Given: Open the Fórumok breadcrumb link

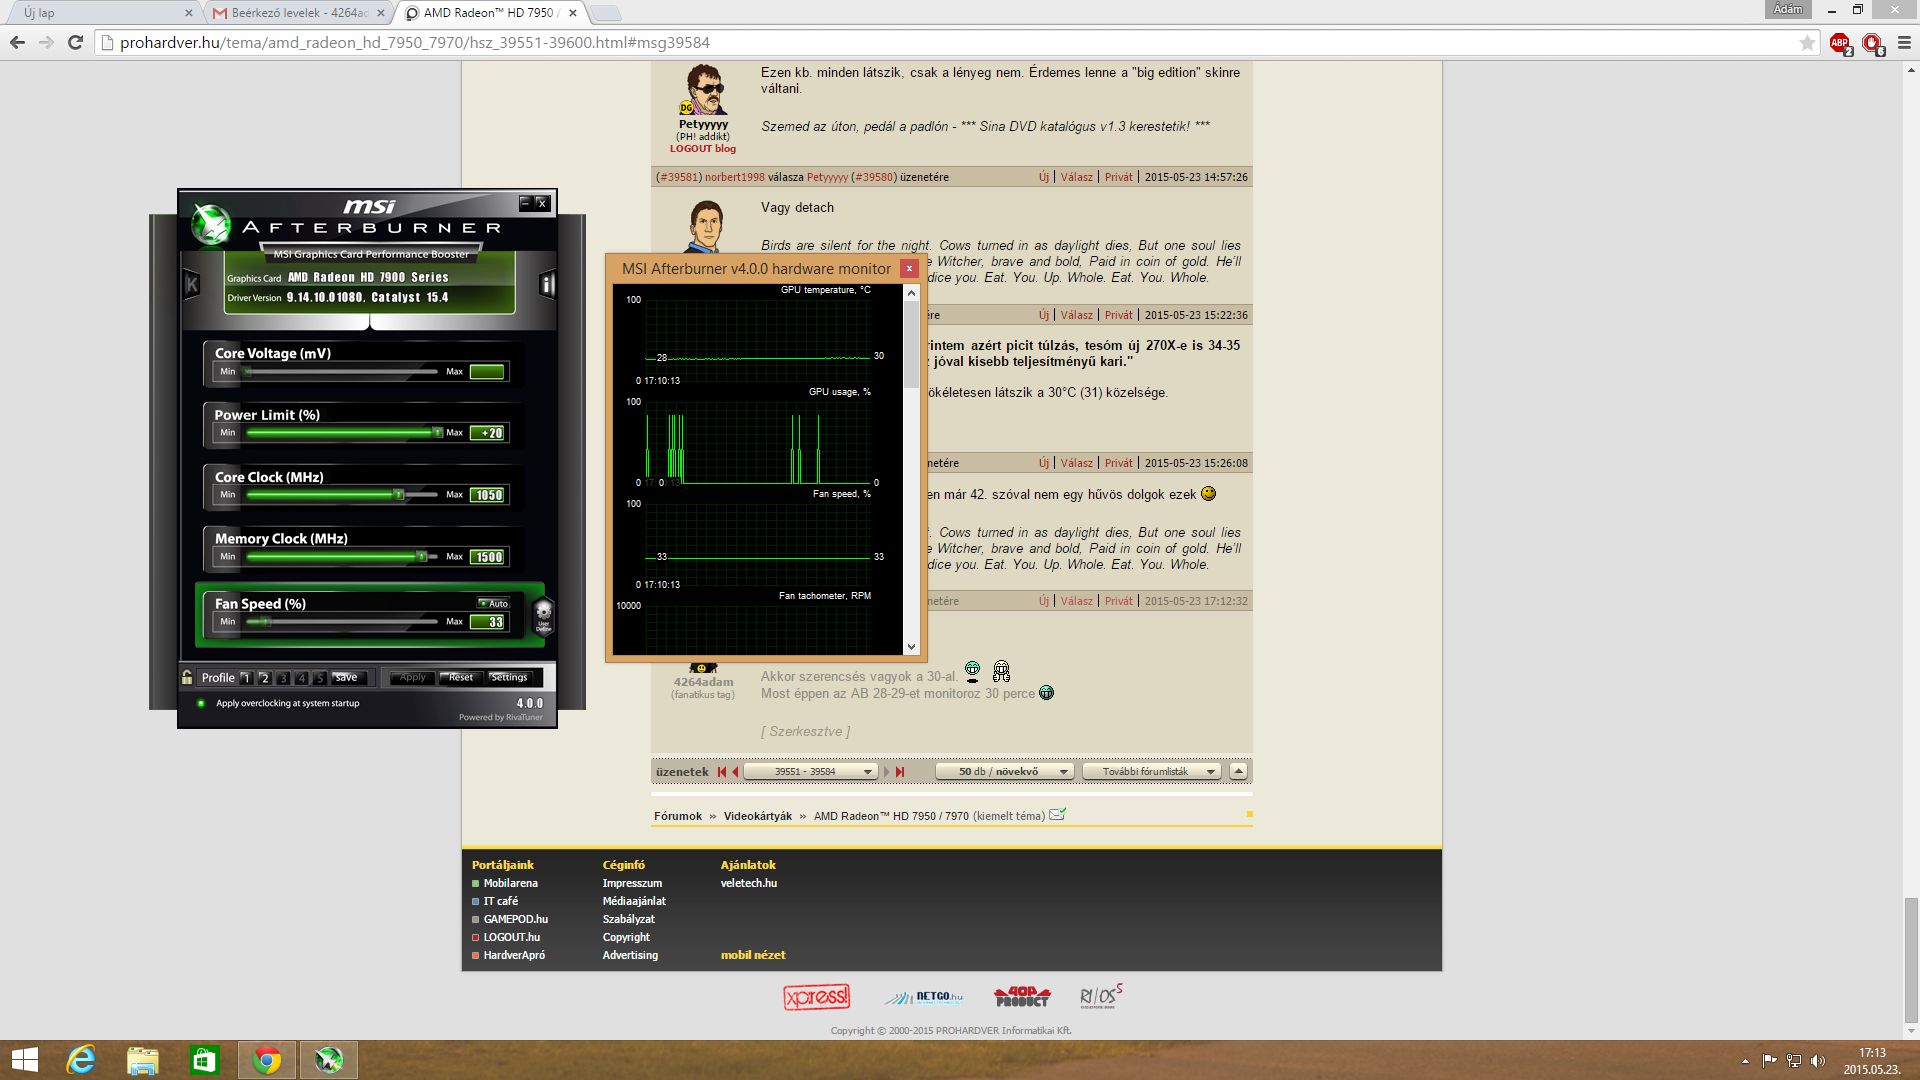Looking at the screenshot, I should [x=678, y=816].
